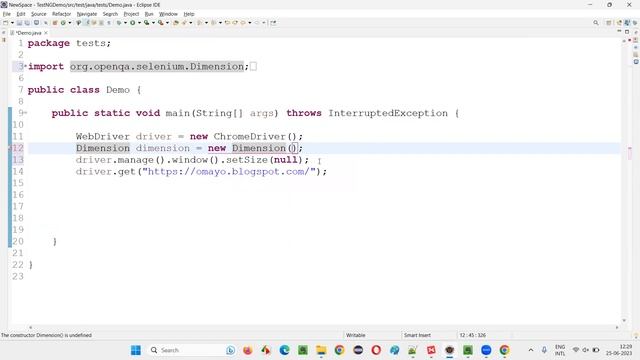Open the Run menu

149,14
